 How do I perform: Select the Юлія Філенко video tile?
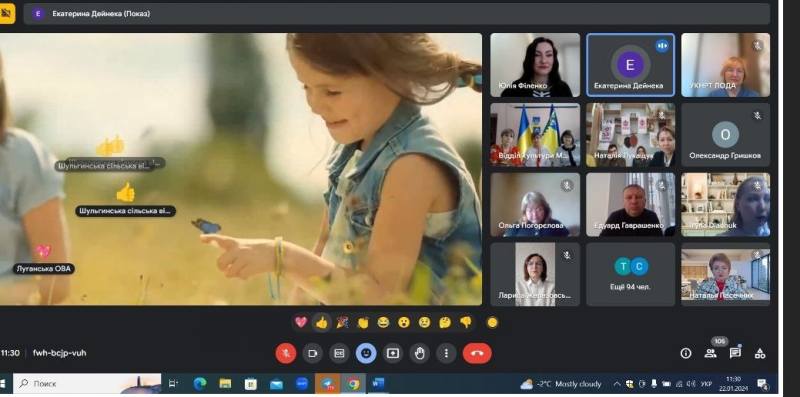pos(535,65)
